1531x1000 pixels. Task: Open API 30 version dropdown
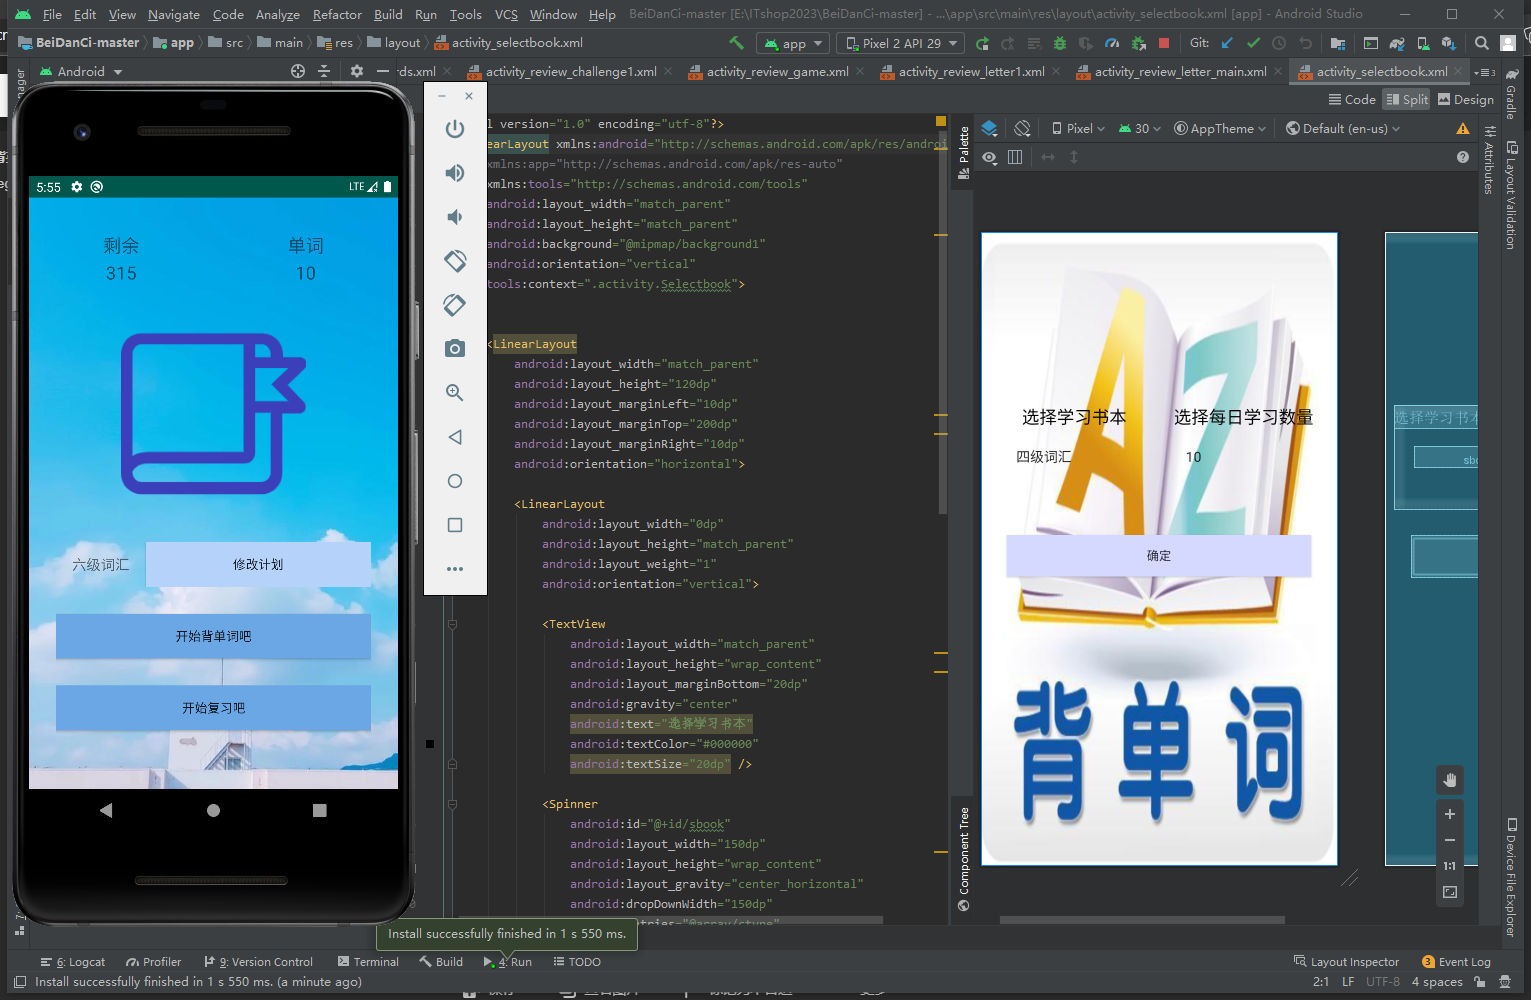1140,128
